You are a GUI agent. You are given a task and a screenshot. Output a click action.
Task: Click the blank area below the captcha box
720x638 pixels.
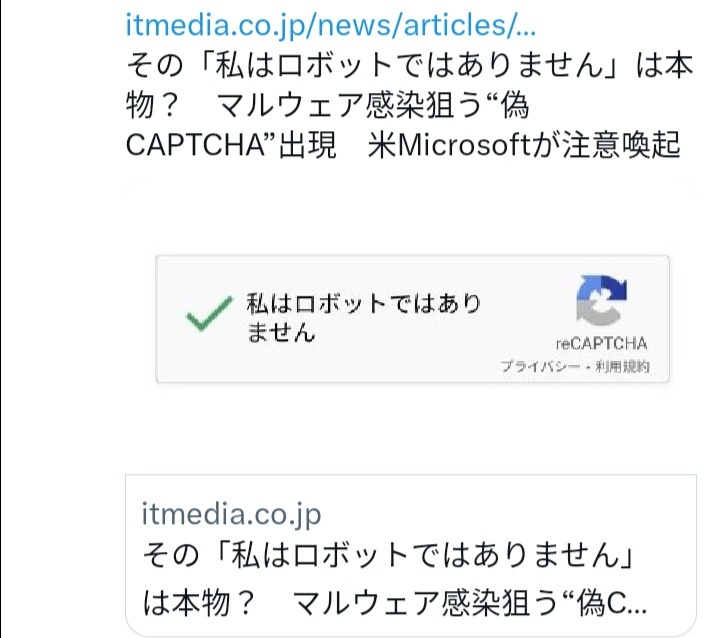click(x=411, y=425)
